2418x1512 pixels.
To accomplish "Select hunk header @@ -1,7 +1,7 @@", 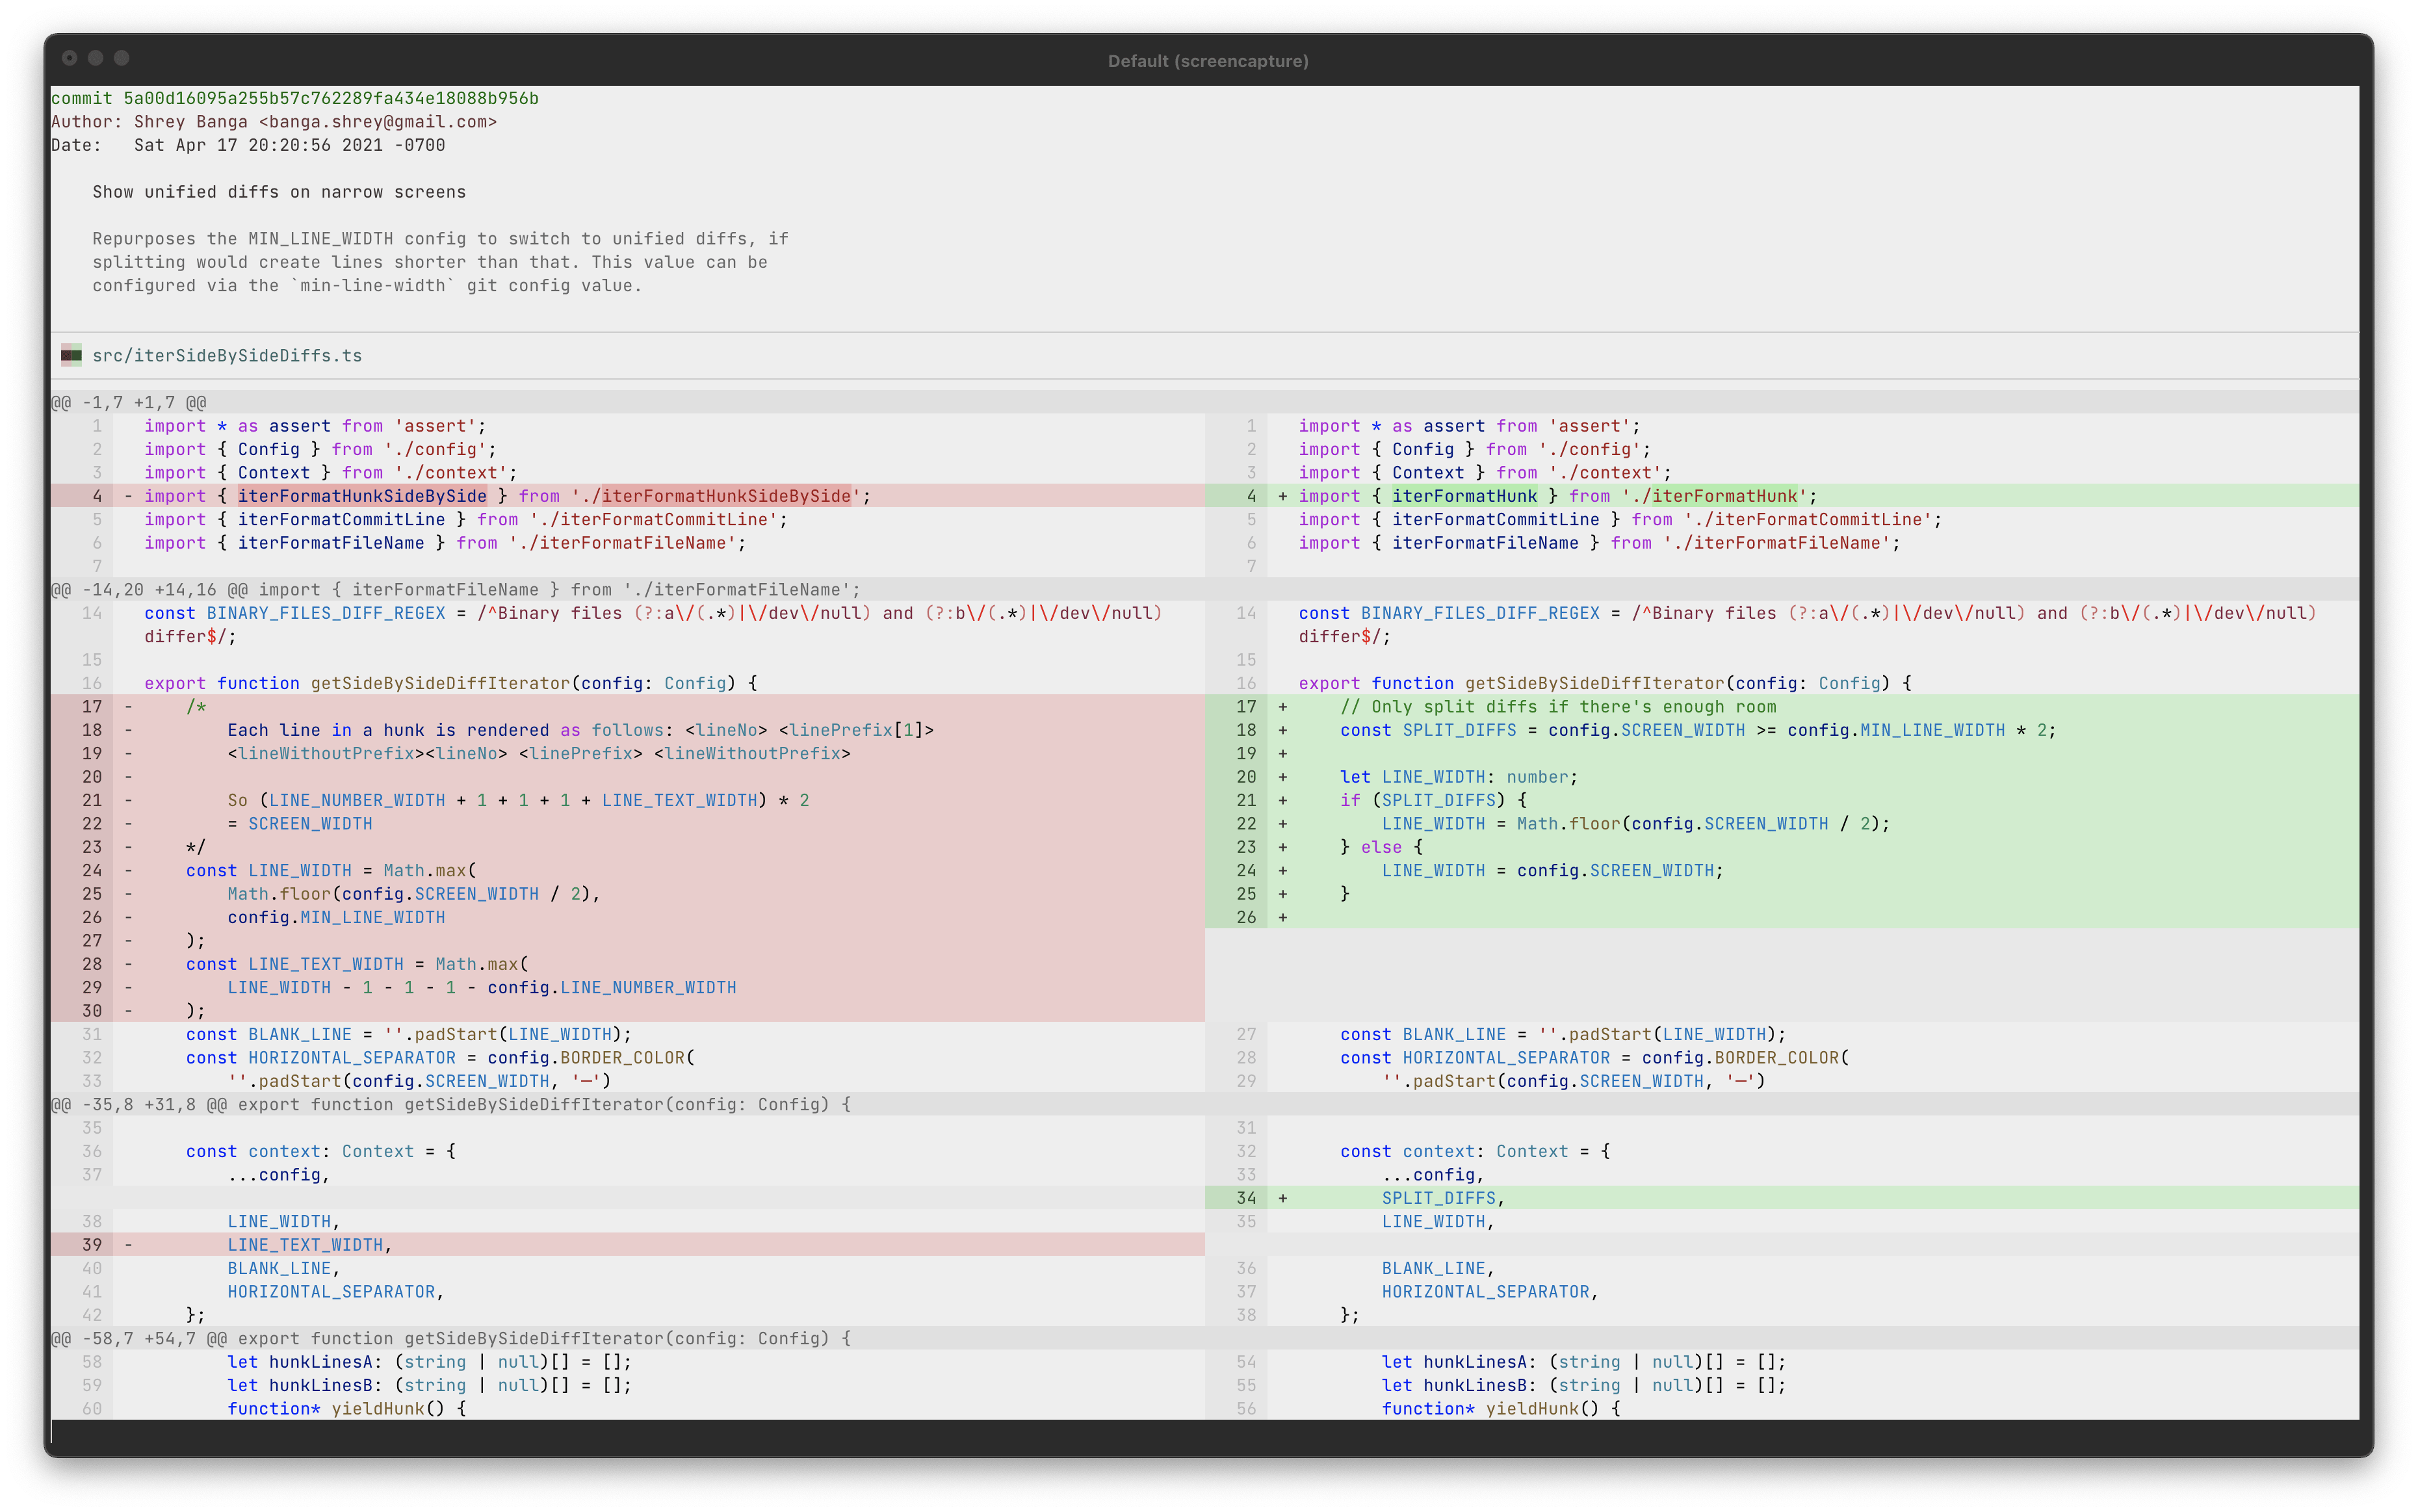I will pyautogui.click(x=129, y=401).
